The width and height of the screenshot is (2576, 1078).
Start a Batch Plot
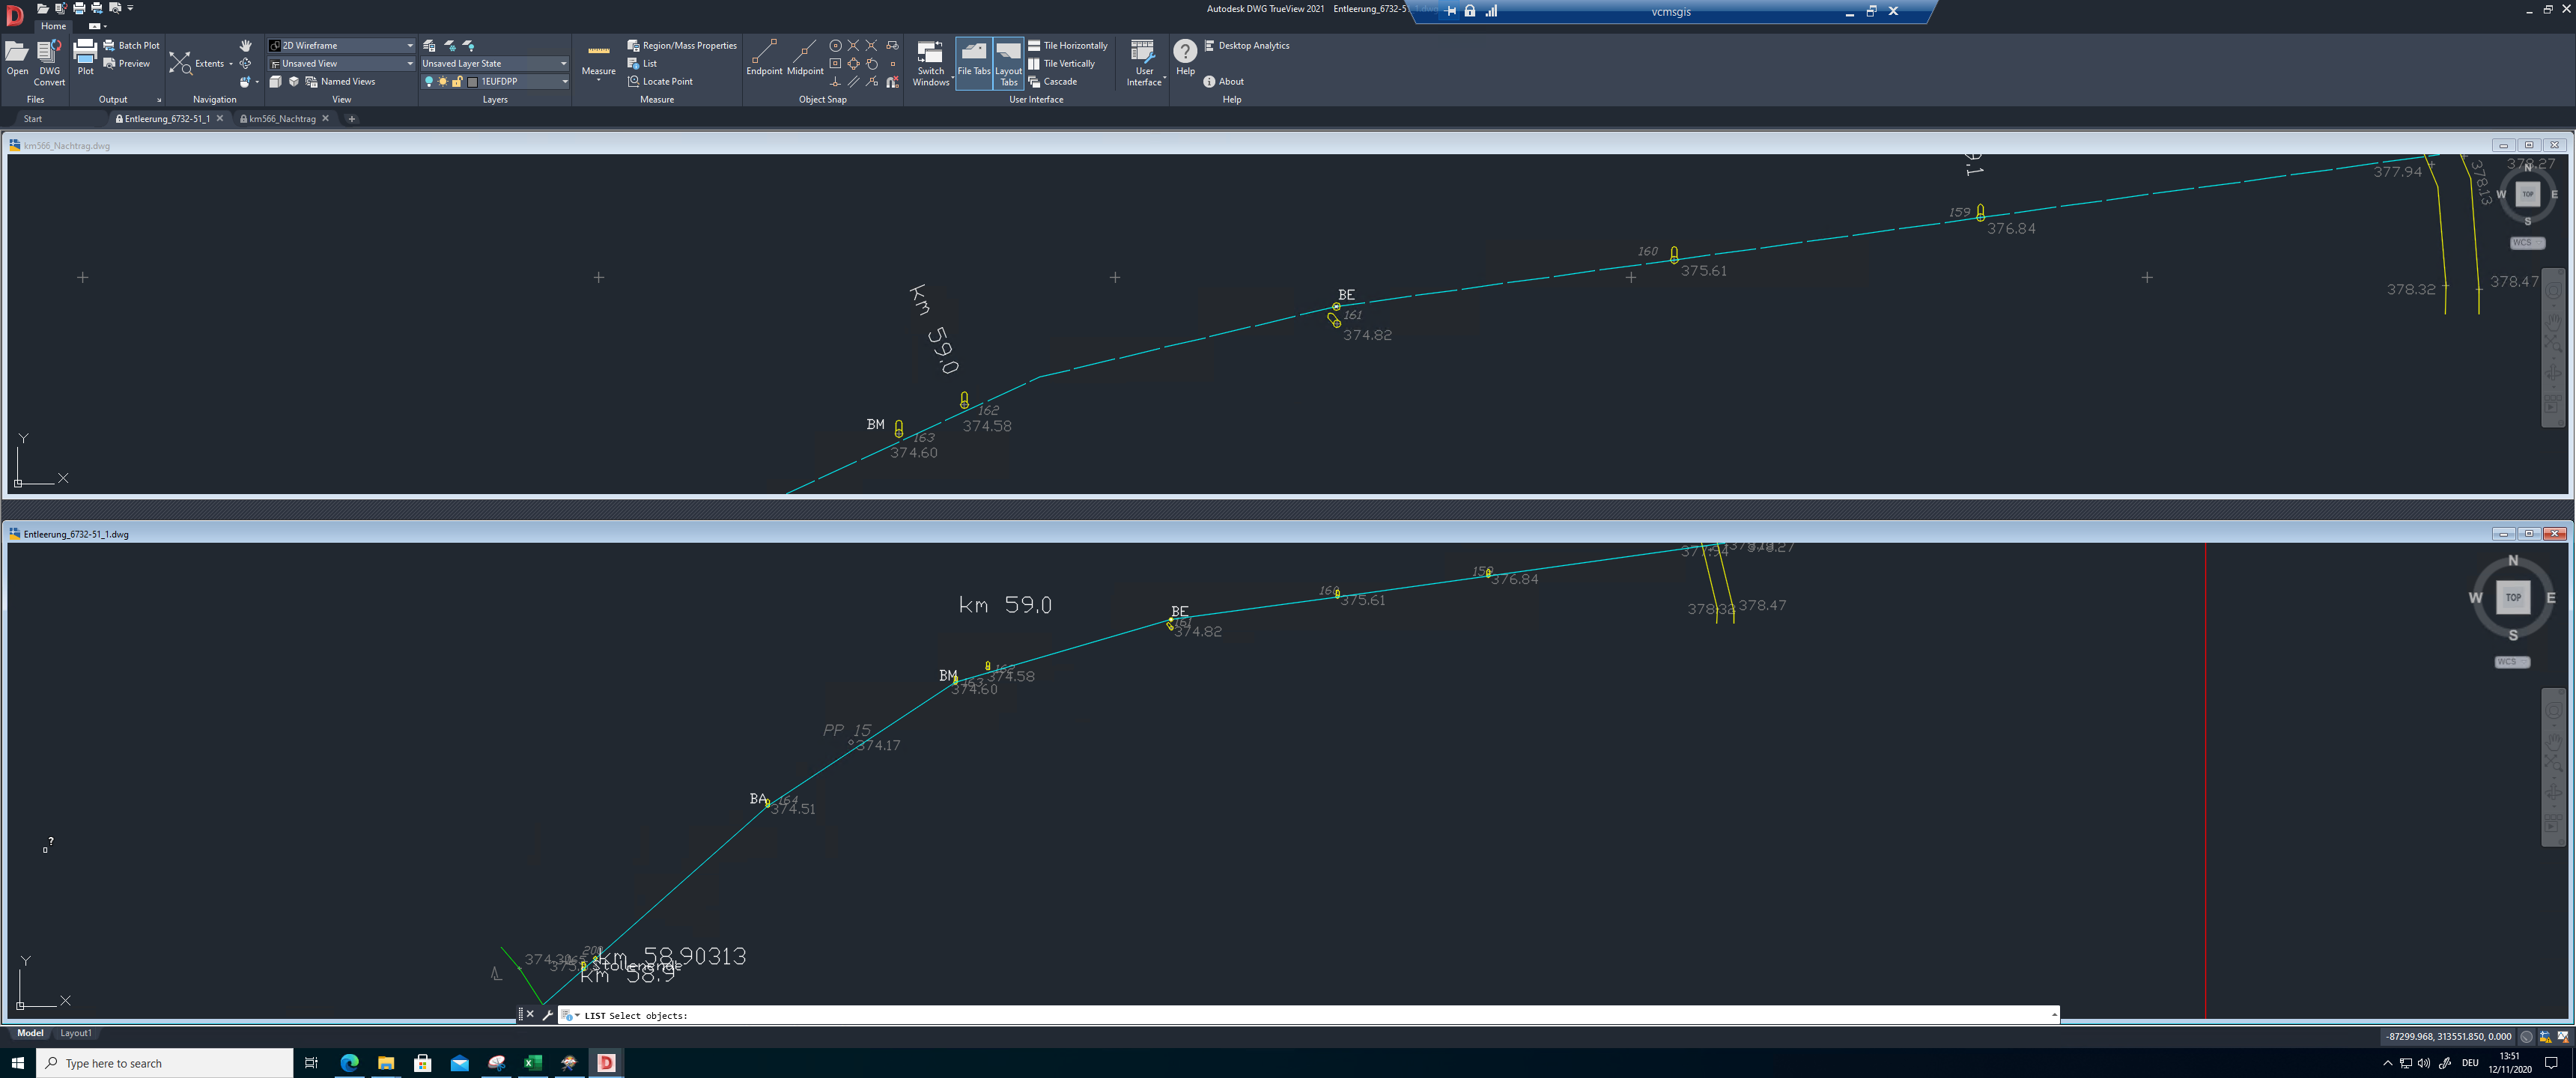pyautogui.click(x=131, y=45)
